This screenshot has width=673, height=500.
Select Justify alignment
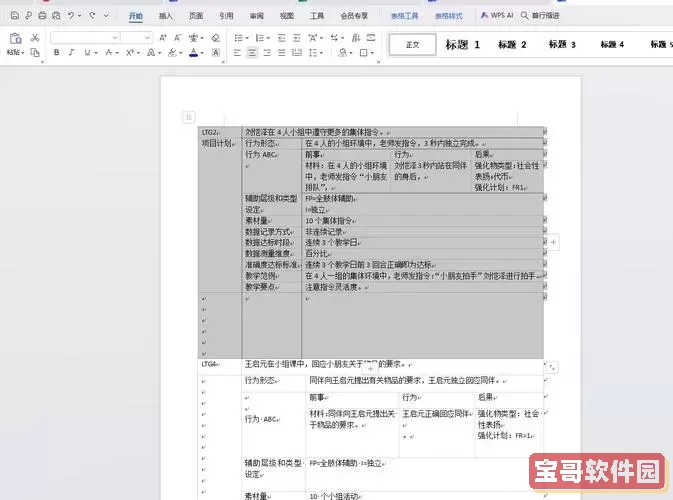(282, 52)
